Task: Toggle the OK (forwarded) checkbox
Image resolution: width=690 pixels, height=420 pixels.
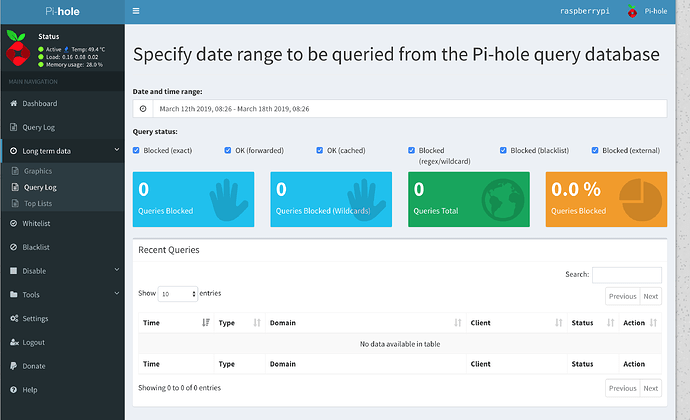Action: coord(229,151)
